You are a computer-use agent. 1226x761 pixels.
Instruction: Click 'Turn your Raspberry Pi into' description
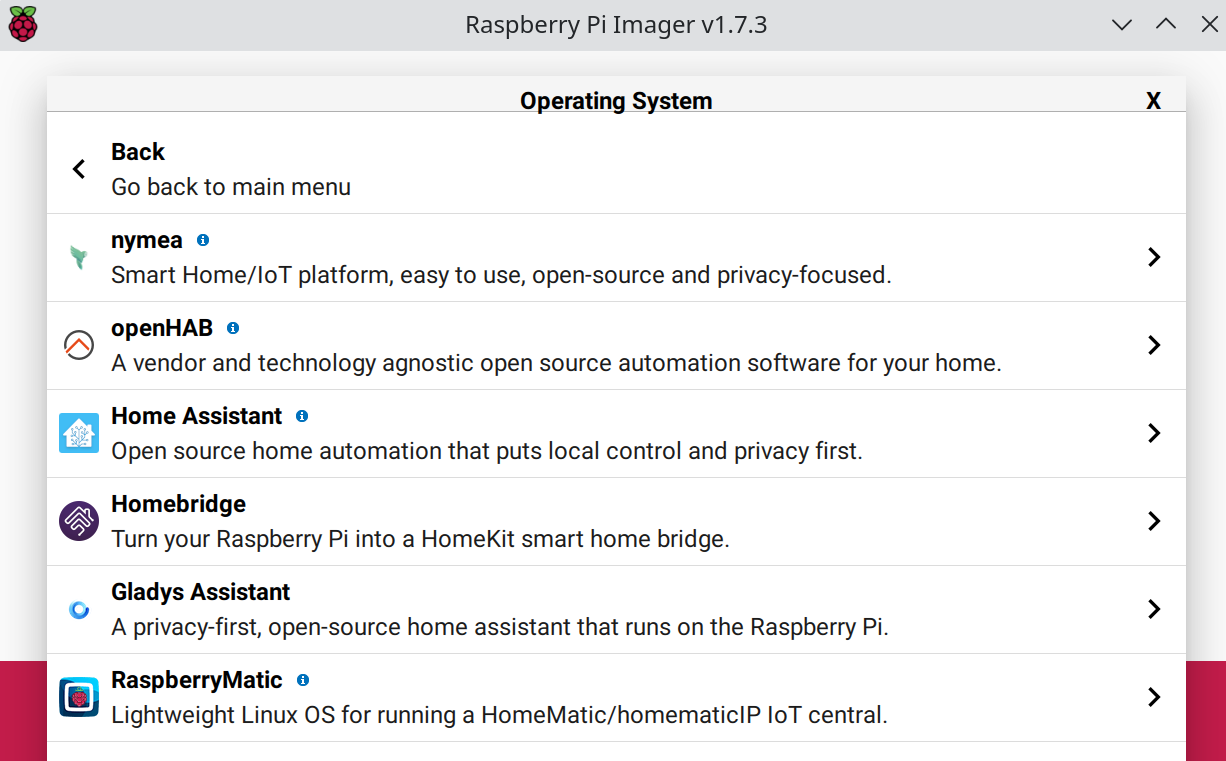point(420,539)
